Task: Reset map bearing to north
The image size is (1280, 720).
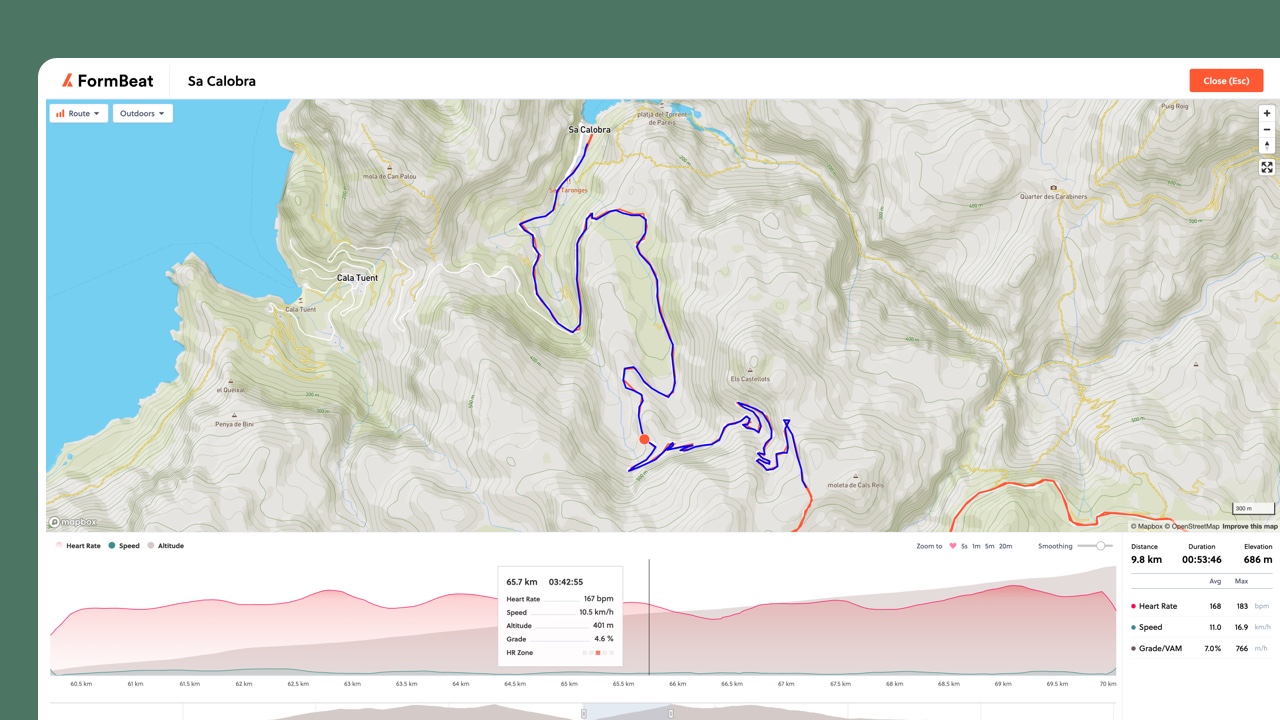Action: pos(1267,145)
